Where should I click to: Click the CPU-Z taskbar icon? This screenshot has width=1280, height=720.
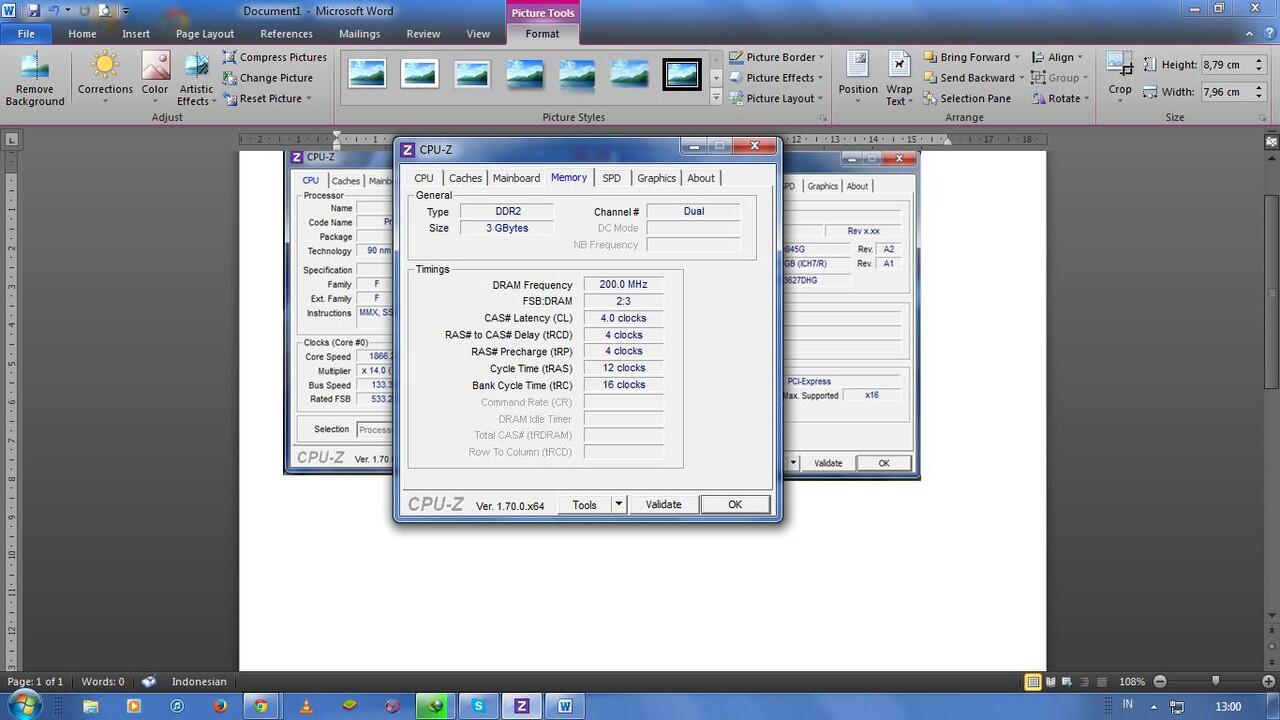(x=521, y=706)
